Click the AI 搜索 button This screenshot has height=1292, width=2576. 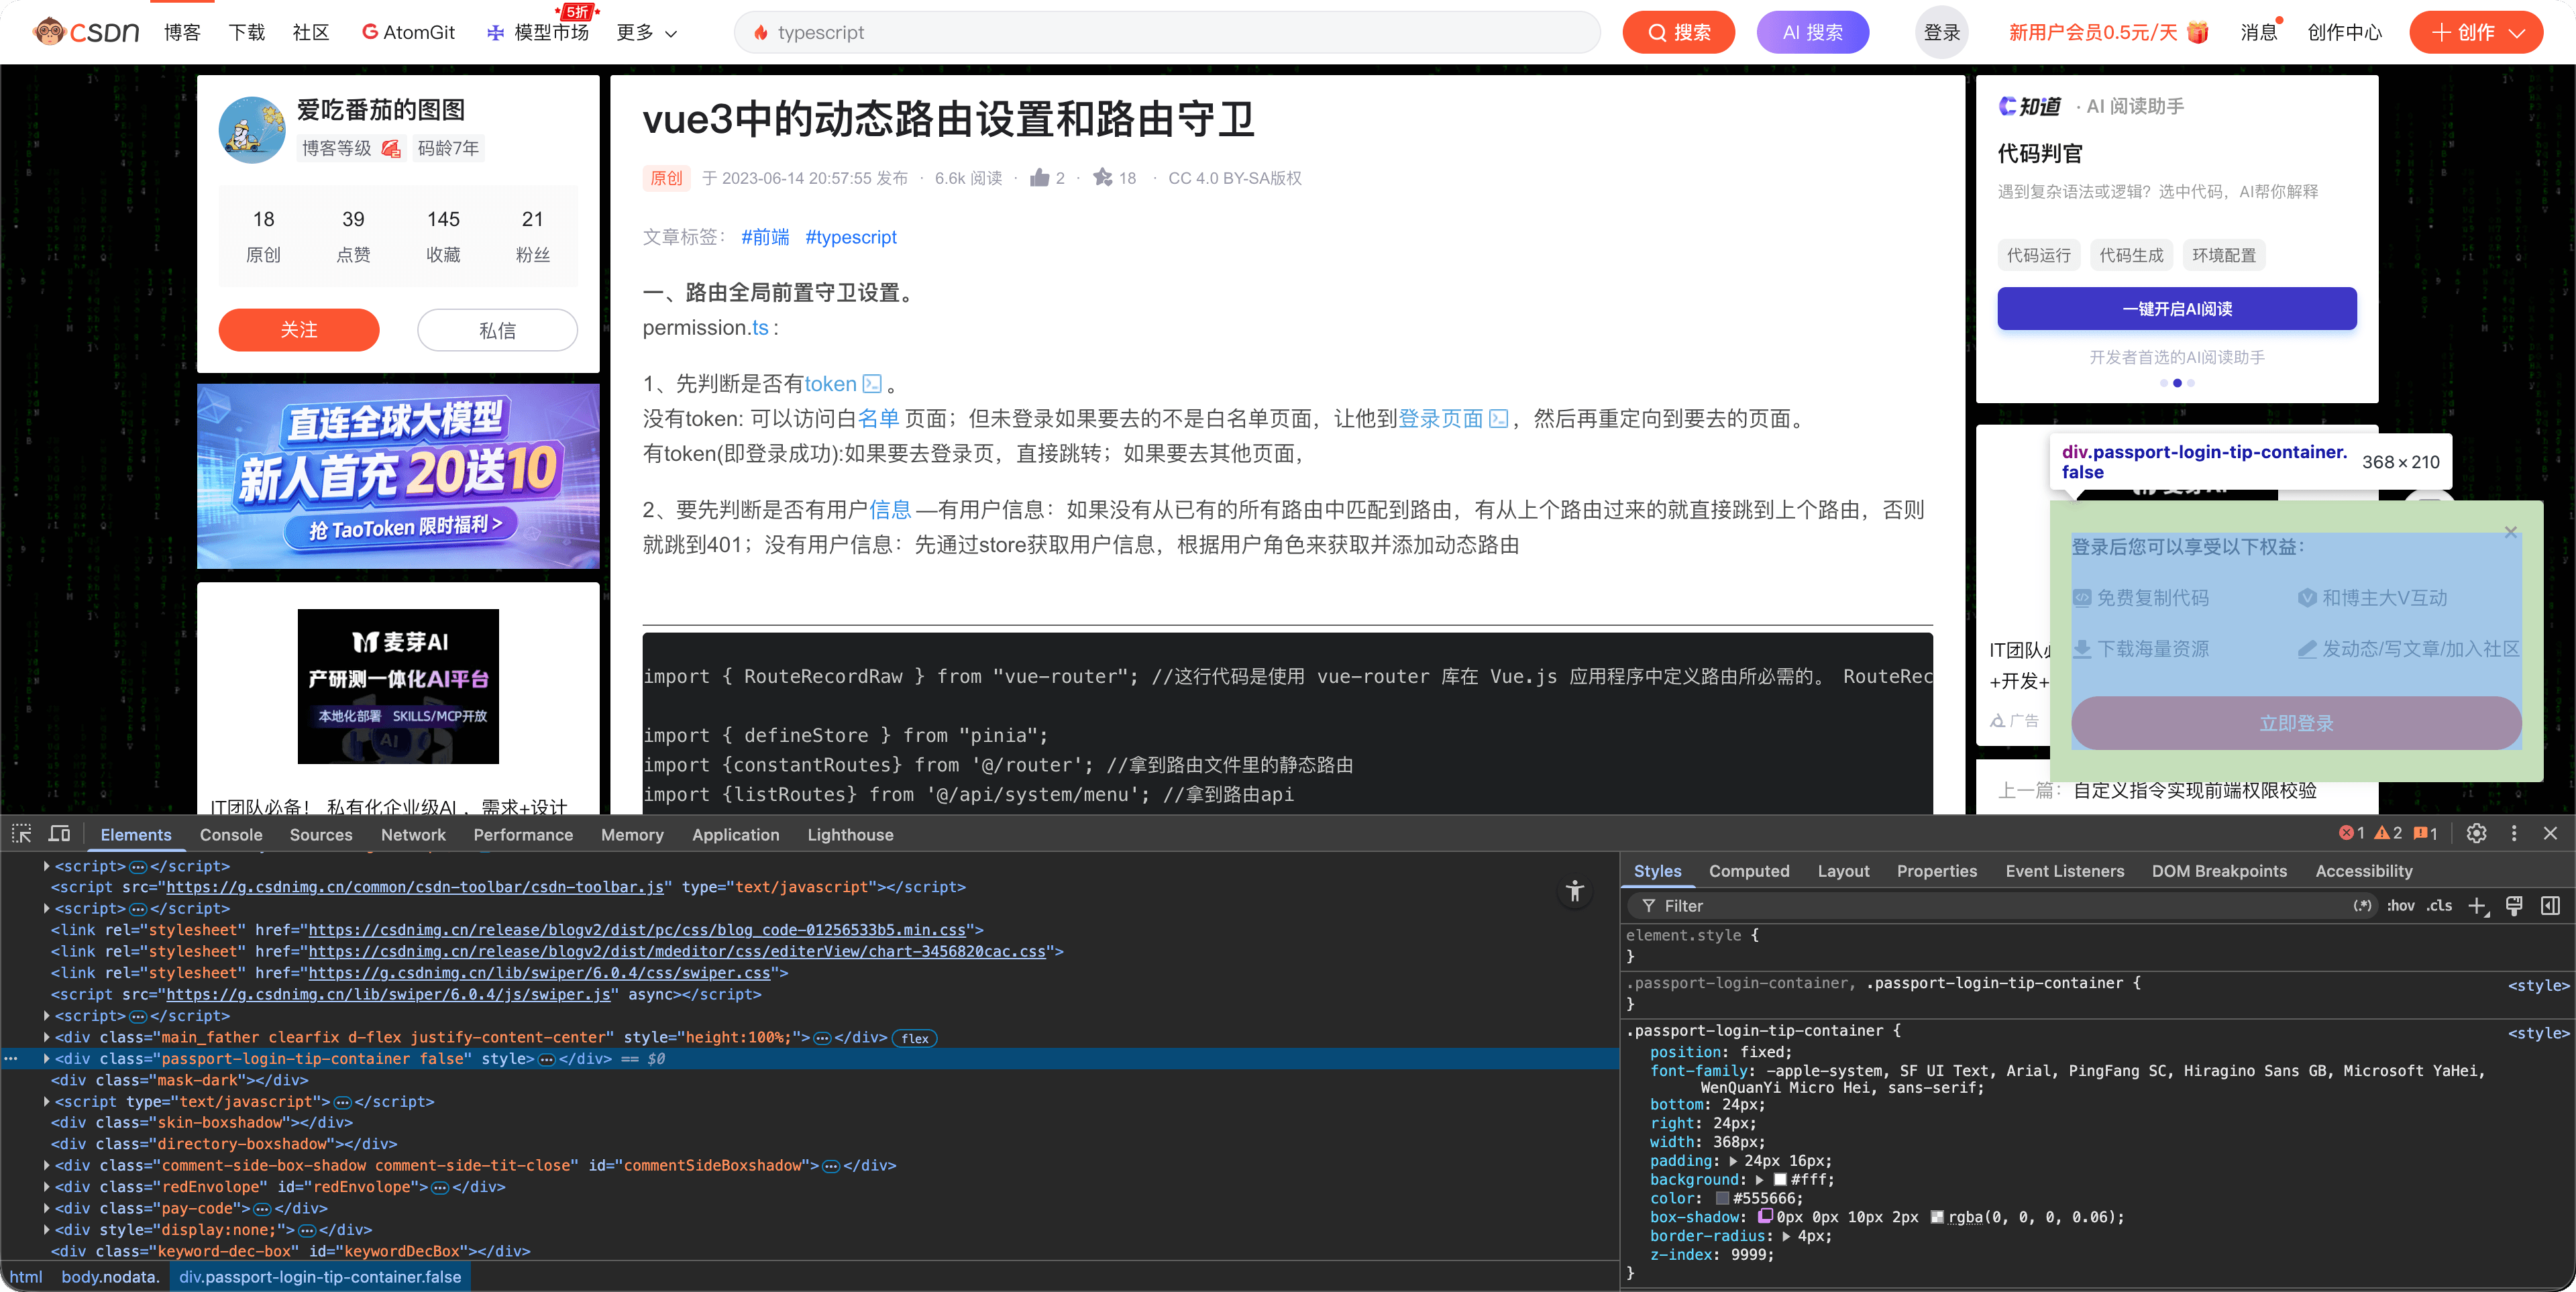click(x=1813, y=33)
